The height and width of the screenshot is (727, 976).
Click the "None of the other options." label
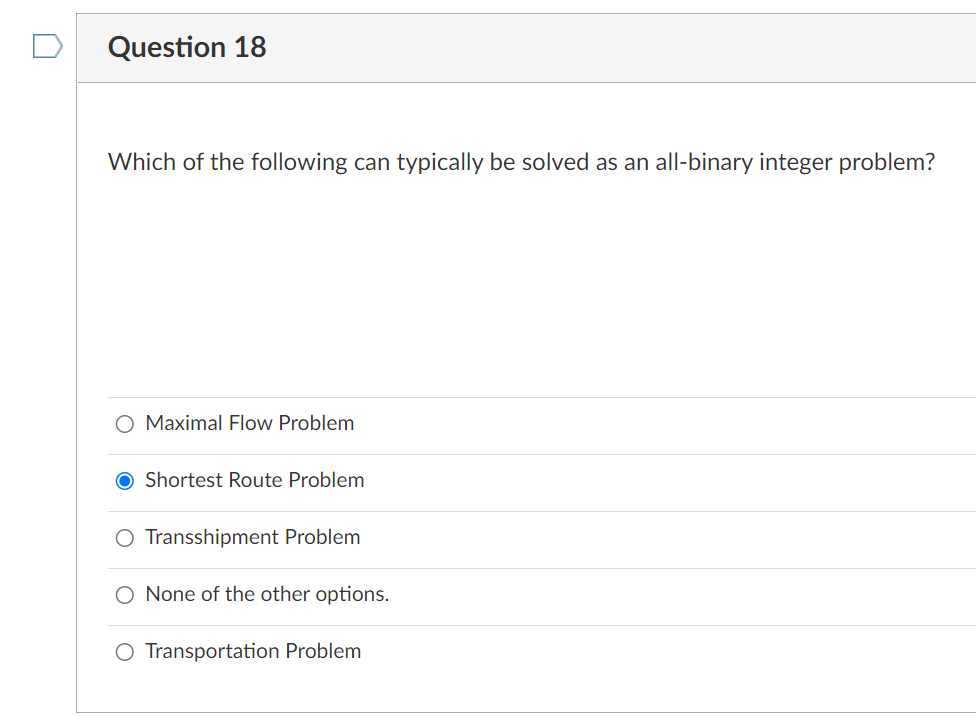(x=267, y=594)
